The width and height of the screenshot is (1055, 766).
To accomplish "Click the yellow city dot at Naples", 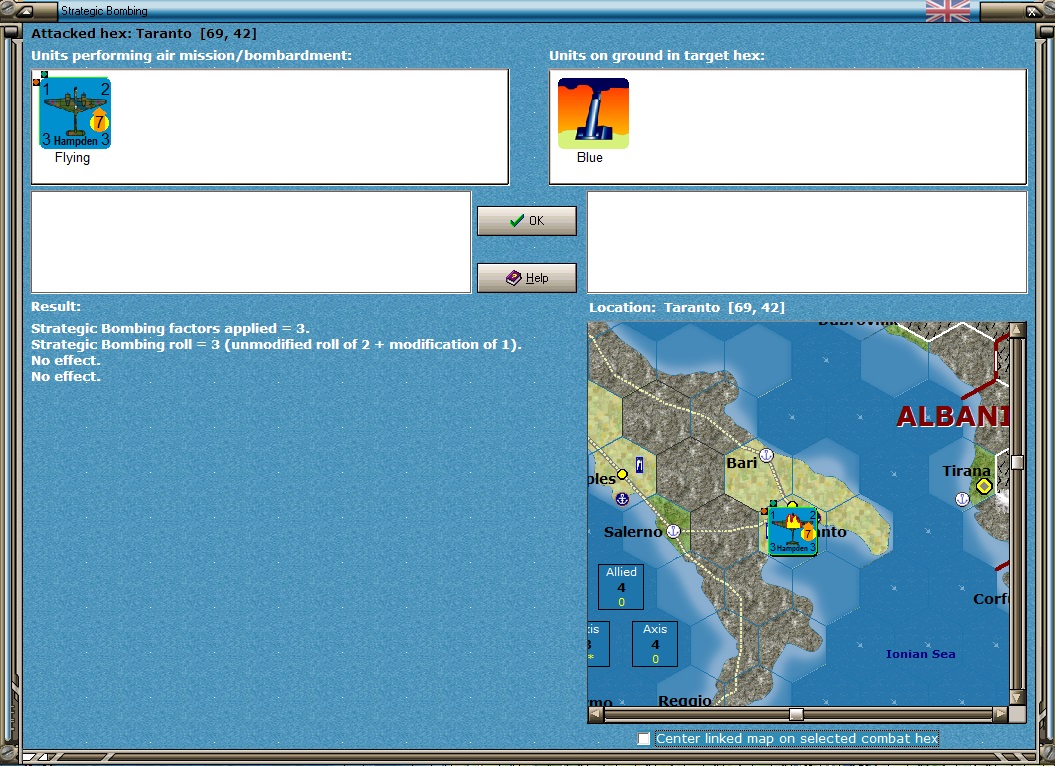I will 622,474.
